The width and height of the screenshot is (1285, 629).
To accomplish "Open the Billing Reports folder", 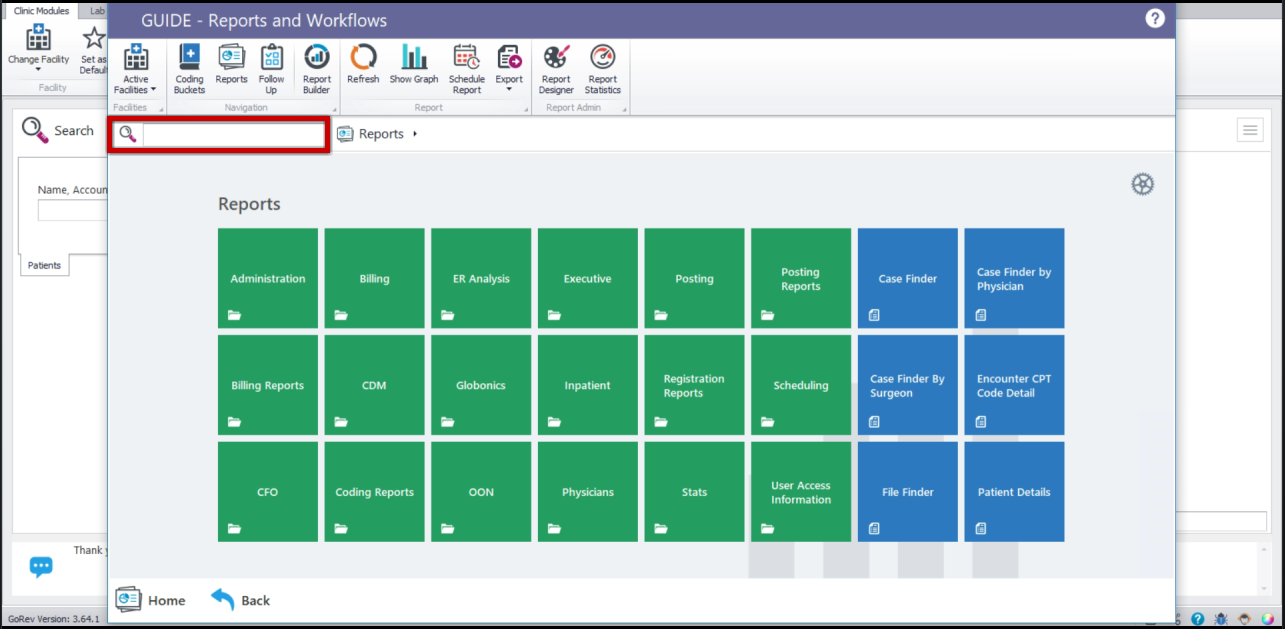I will coord(268,385).
